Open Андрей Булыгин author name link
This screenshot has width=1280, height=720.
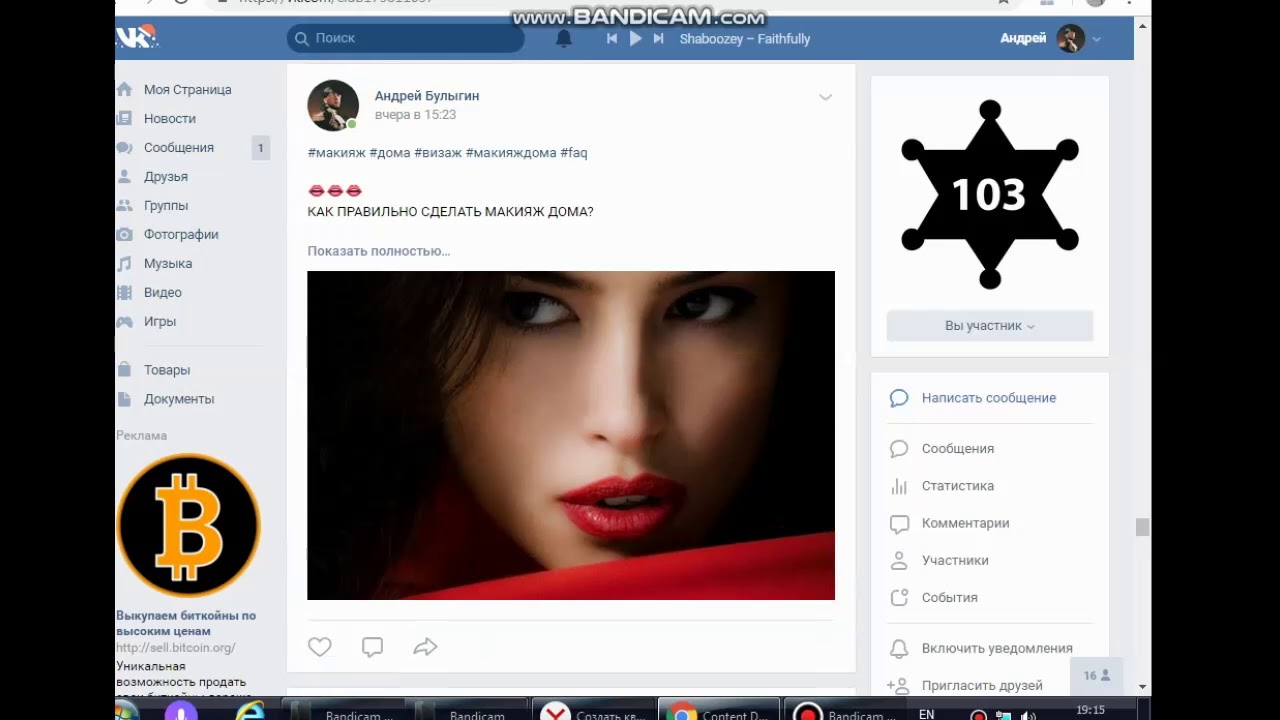tap(427, 96)
